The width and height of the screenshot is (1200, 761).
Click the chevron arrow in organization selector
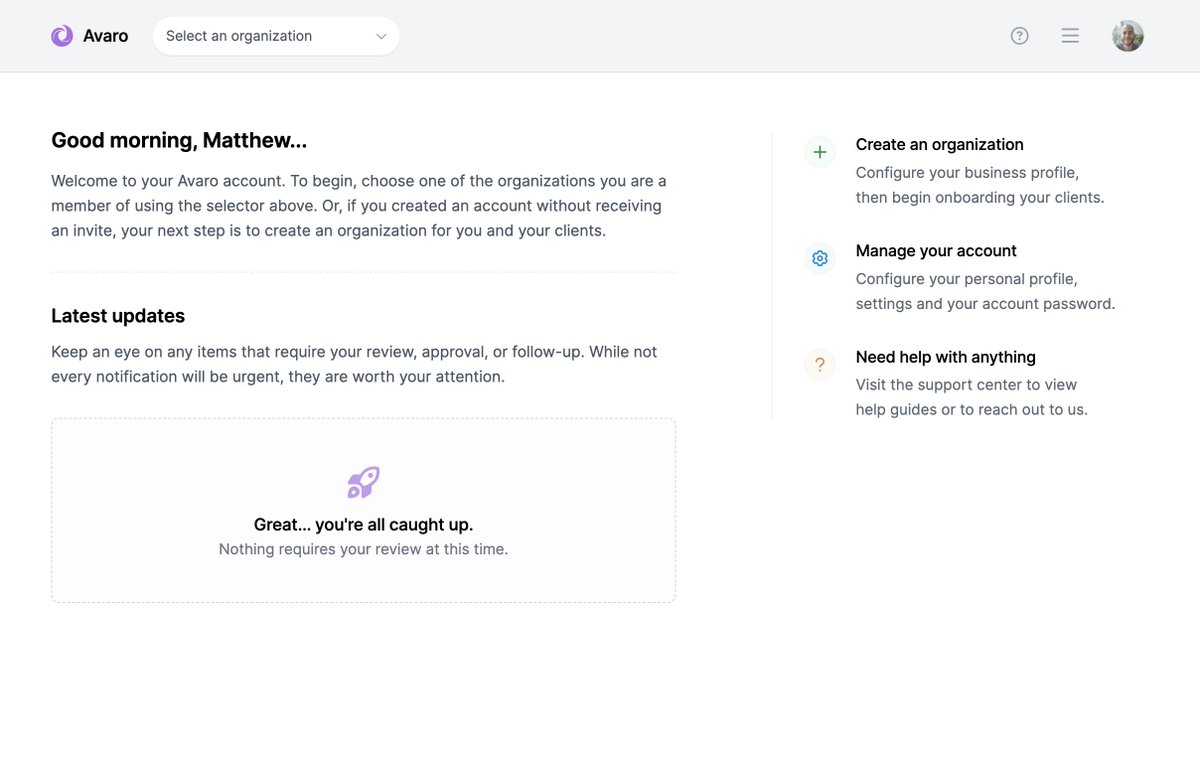pyautogui.click(x=381, y=36)
